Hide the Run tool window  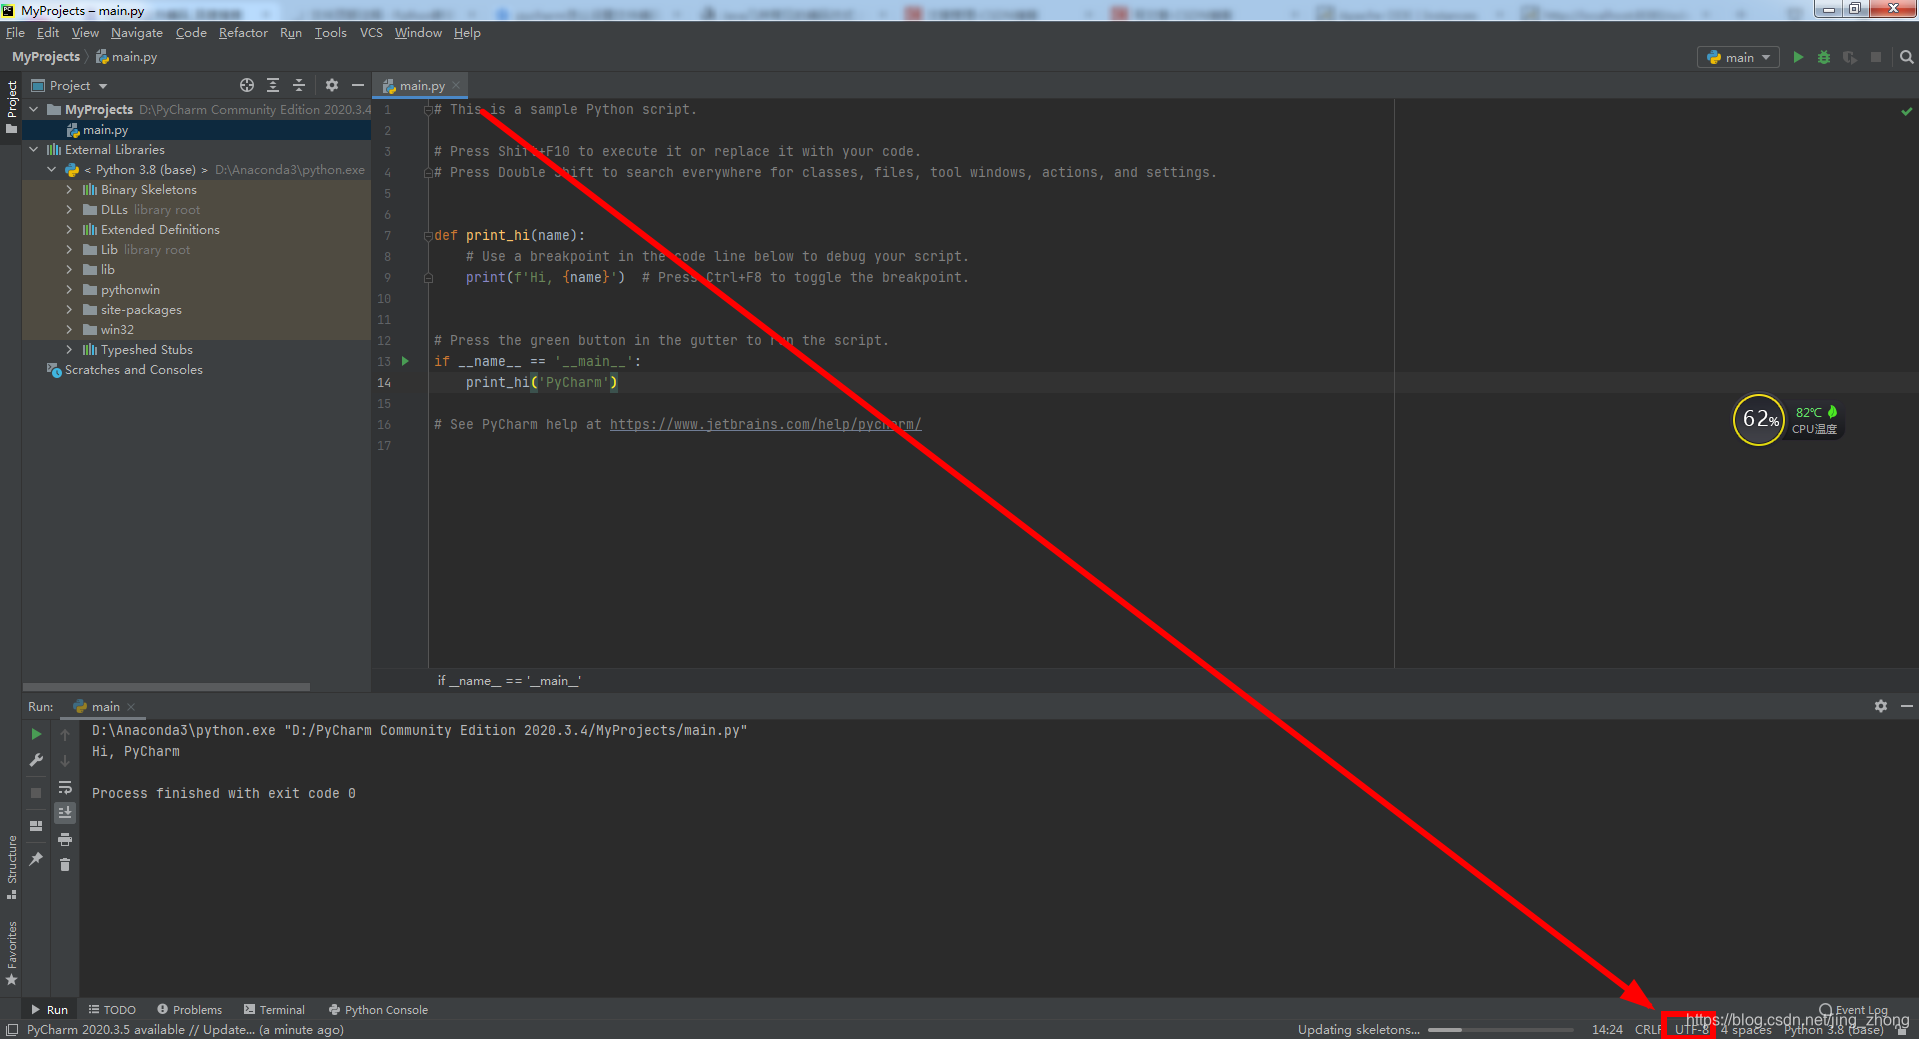click(x=1907, y=706)
